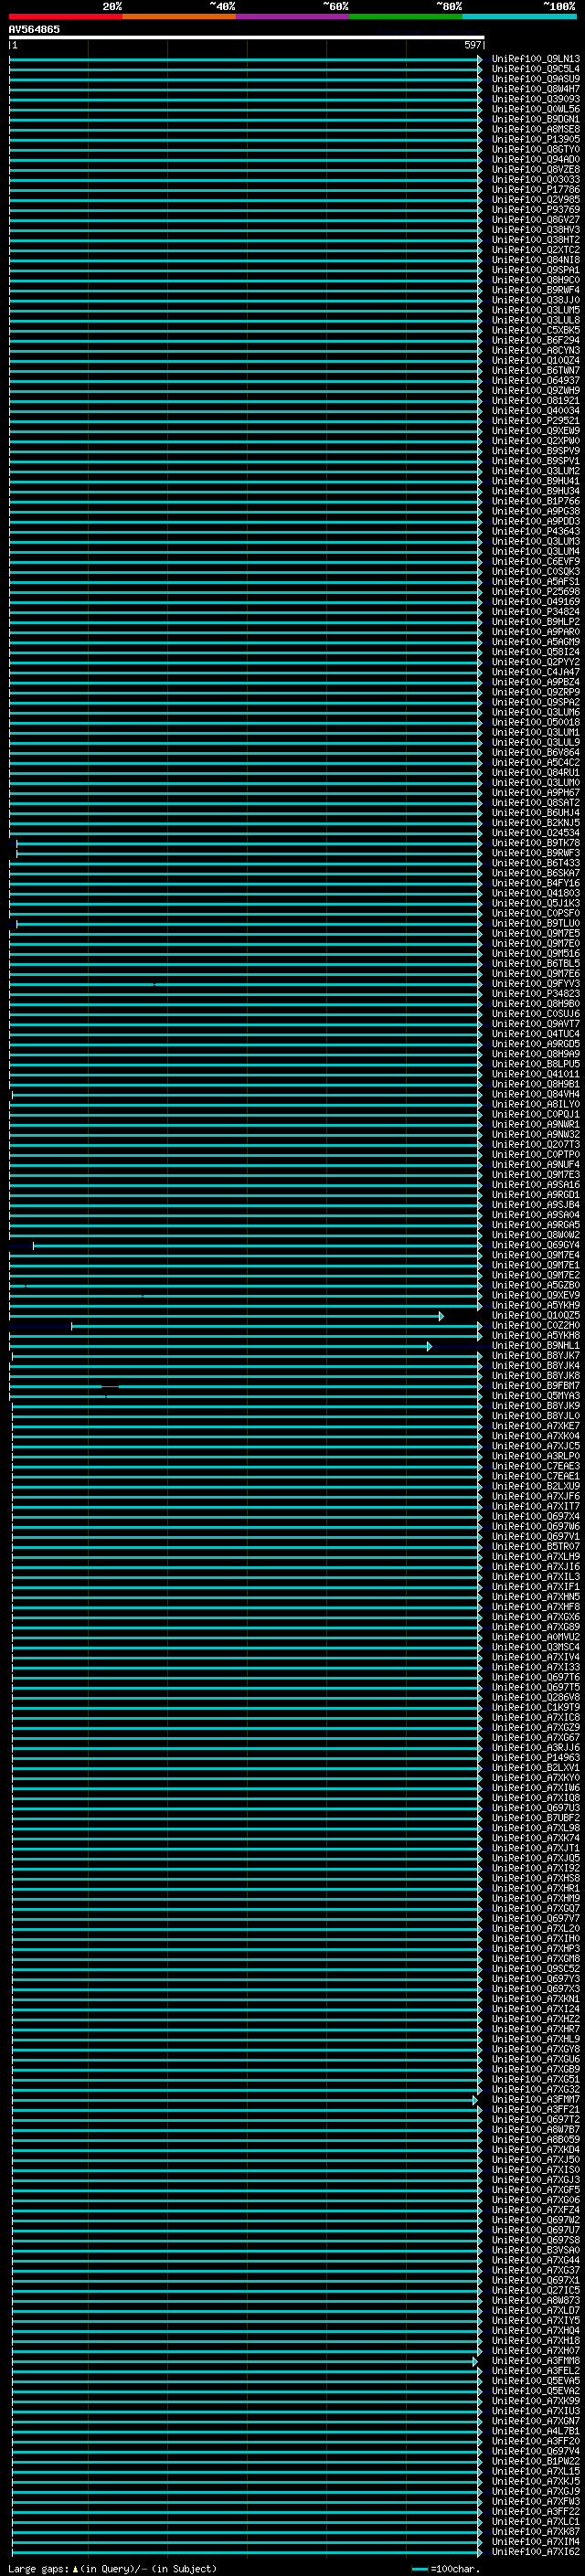
Task: Select the UniRef100_A8ILY0 label
Action: point(535,1104)
